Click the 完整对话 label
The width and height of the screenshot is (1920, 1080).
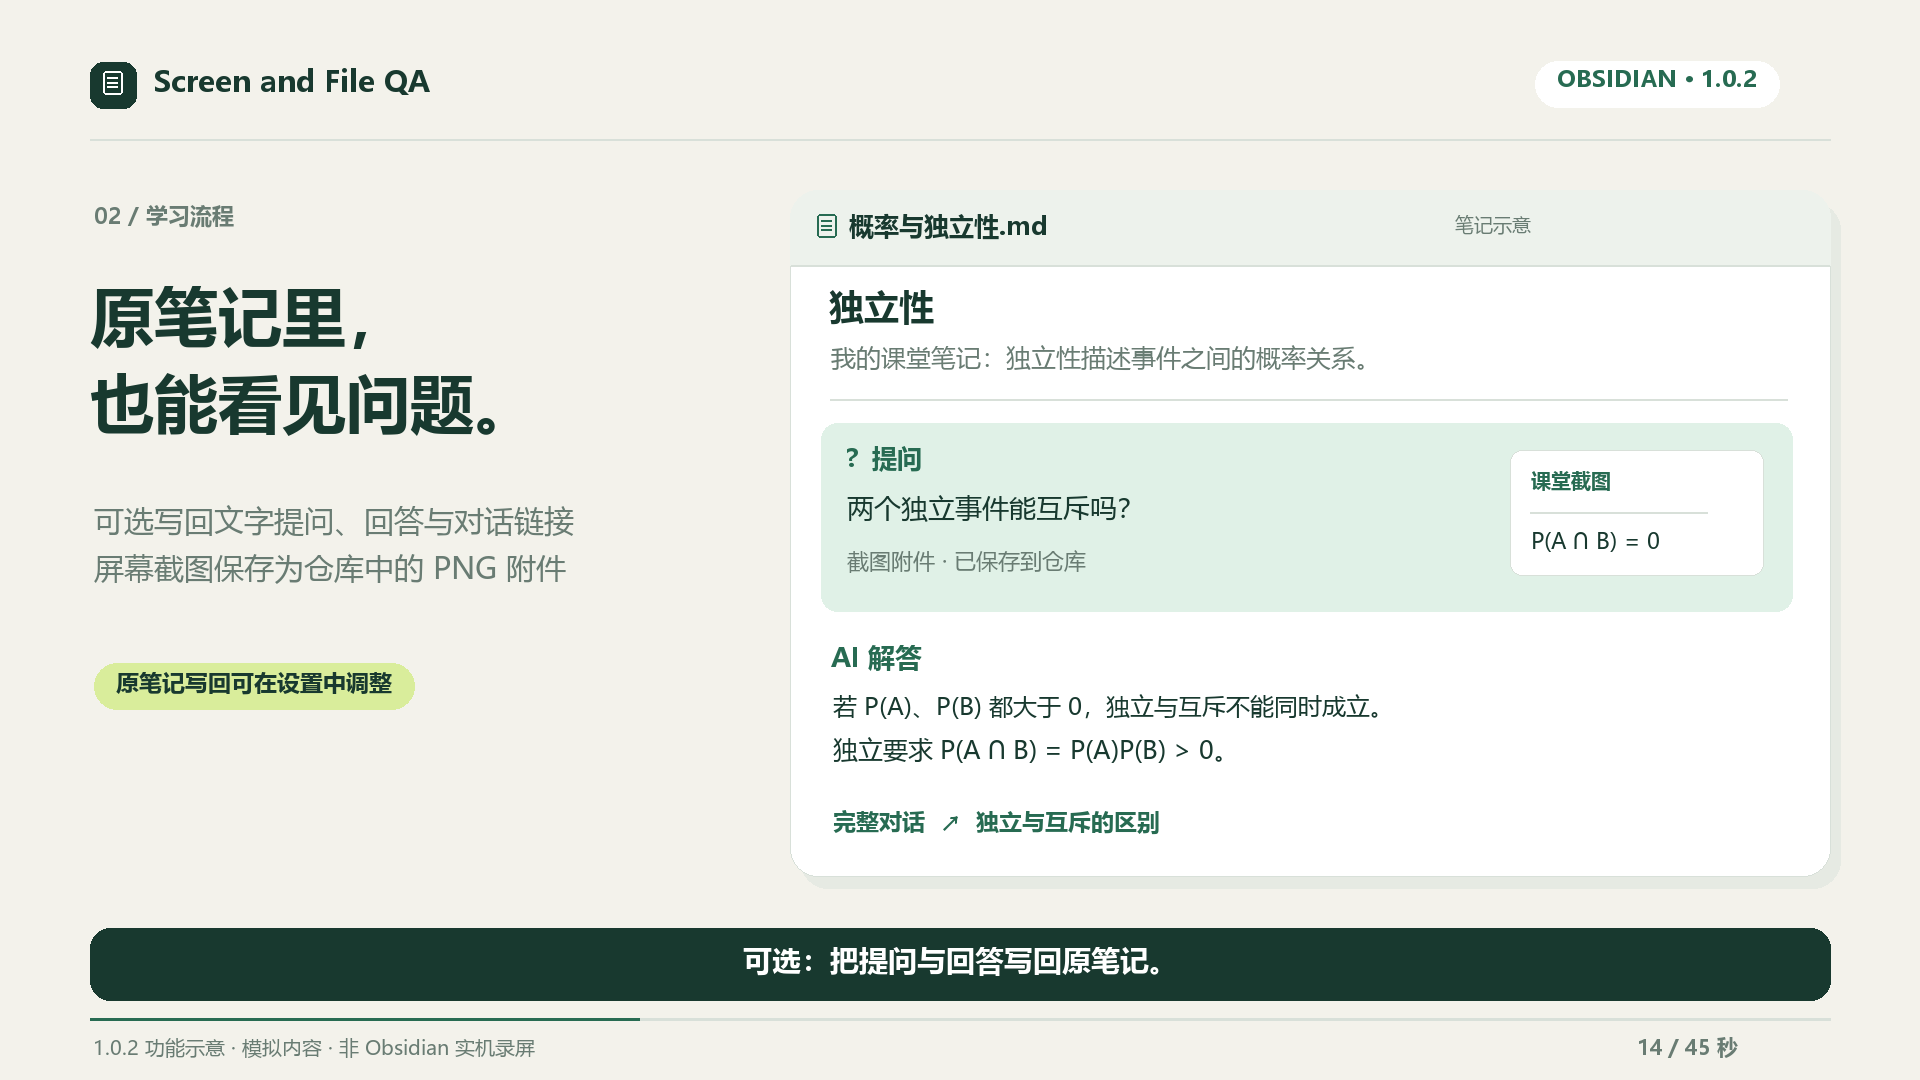click(879, 823)
